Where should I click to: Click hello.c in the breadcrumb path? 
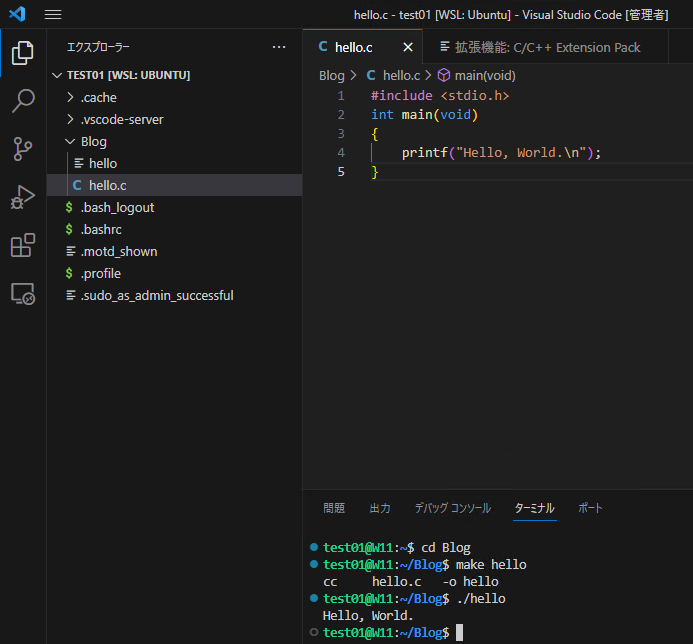click(401, 76)
